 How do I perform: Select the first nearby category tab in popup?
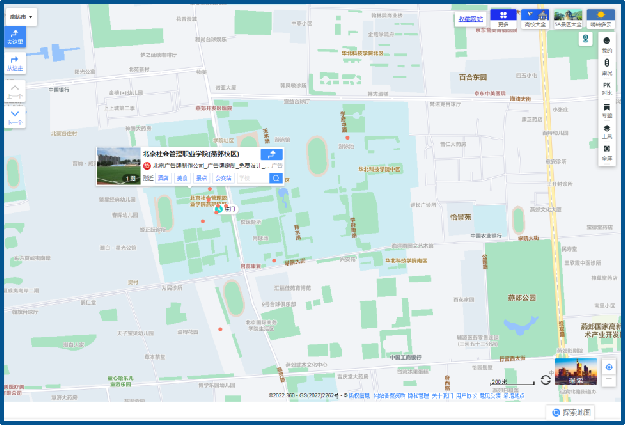coord(163,178)
